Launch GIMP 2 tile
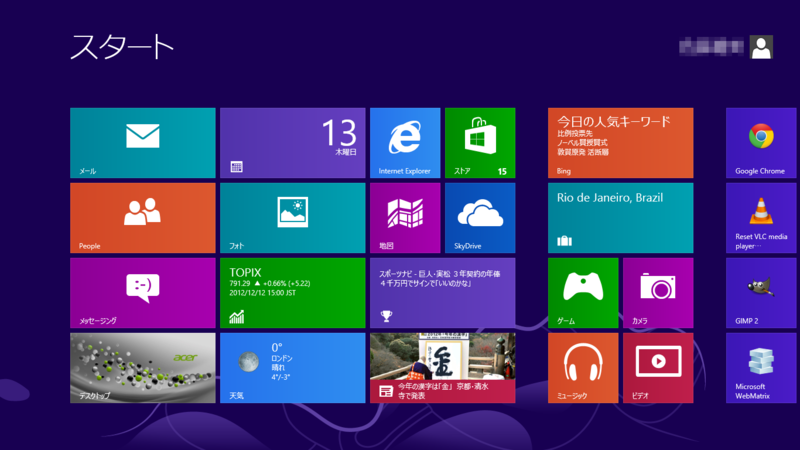The height and width of the screenshot is (450, 800). tap(761, 293)
